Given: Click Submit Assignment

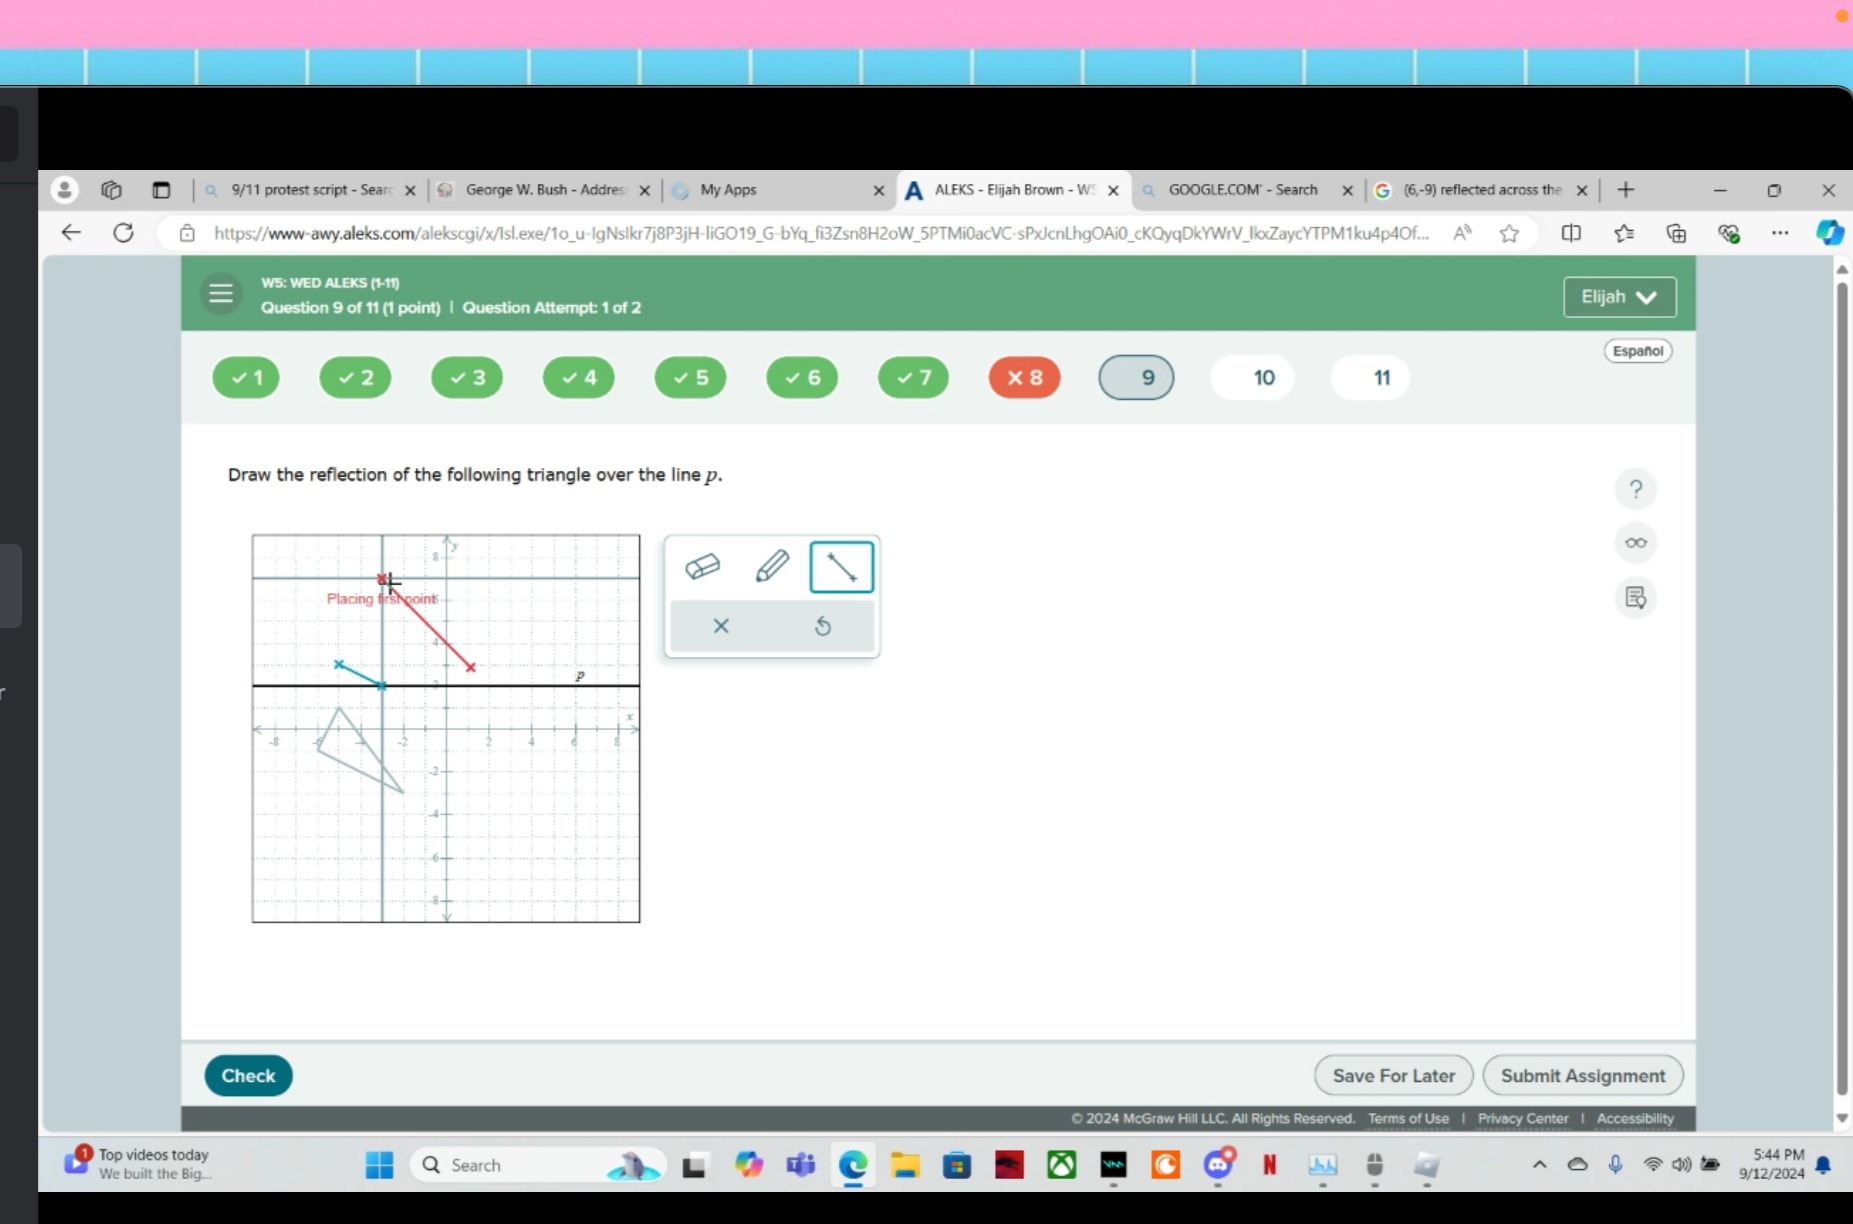Looking at the screenshot, I should (1583, 1076).
